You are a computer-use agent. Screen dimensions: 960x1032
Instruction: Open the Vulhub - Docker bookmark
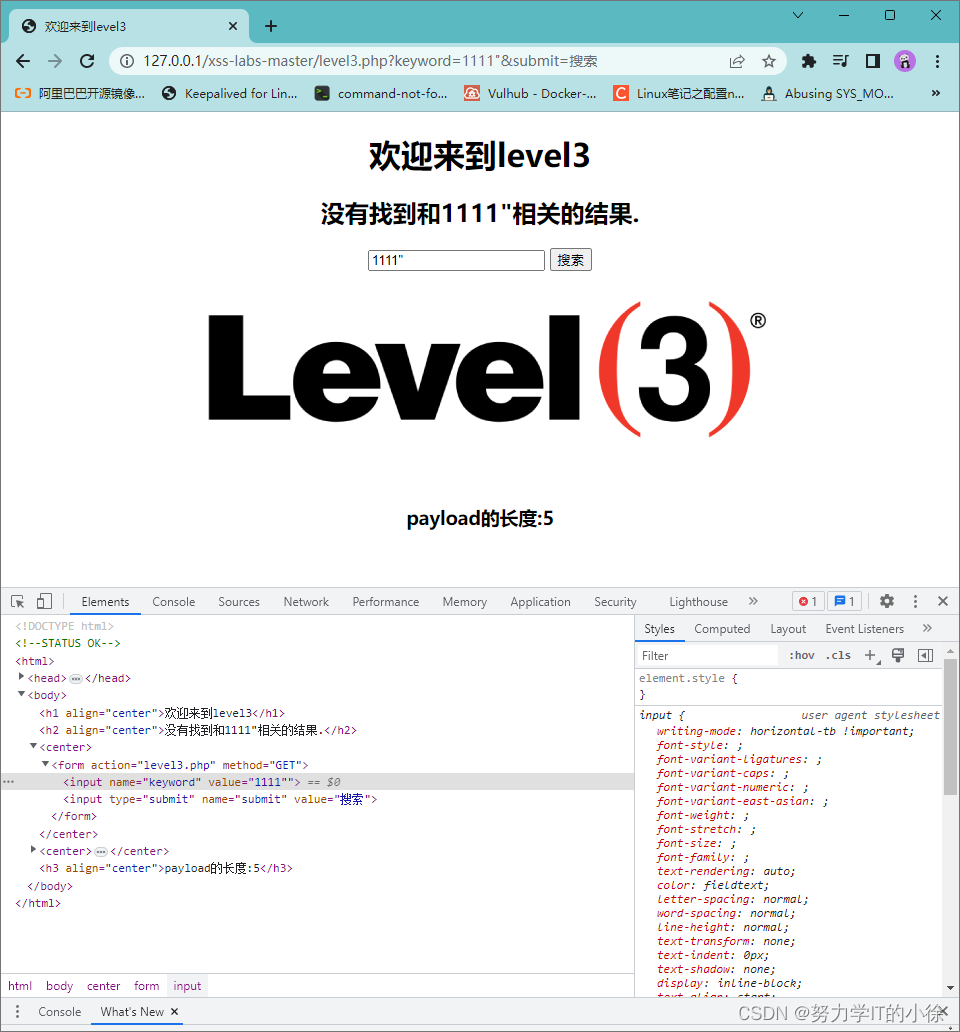[530, 93]
